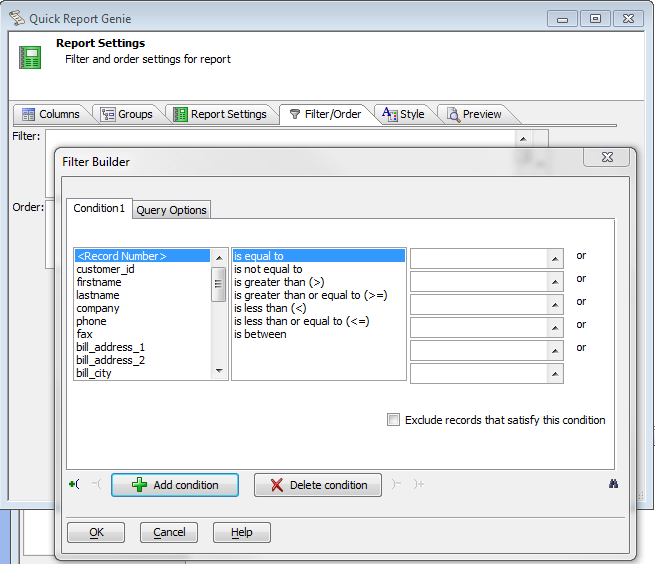The image size is (655, 564).
Task: Switch to the Query Options tab
Action: 171,210
